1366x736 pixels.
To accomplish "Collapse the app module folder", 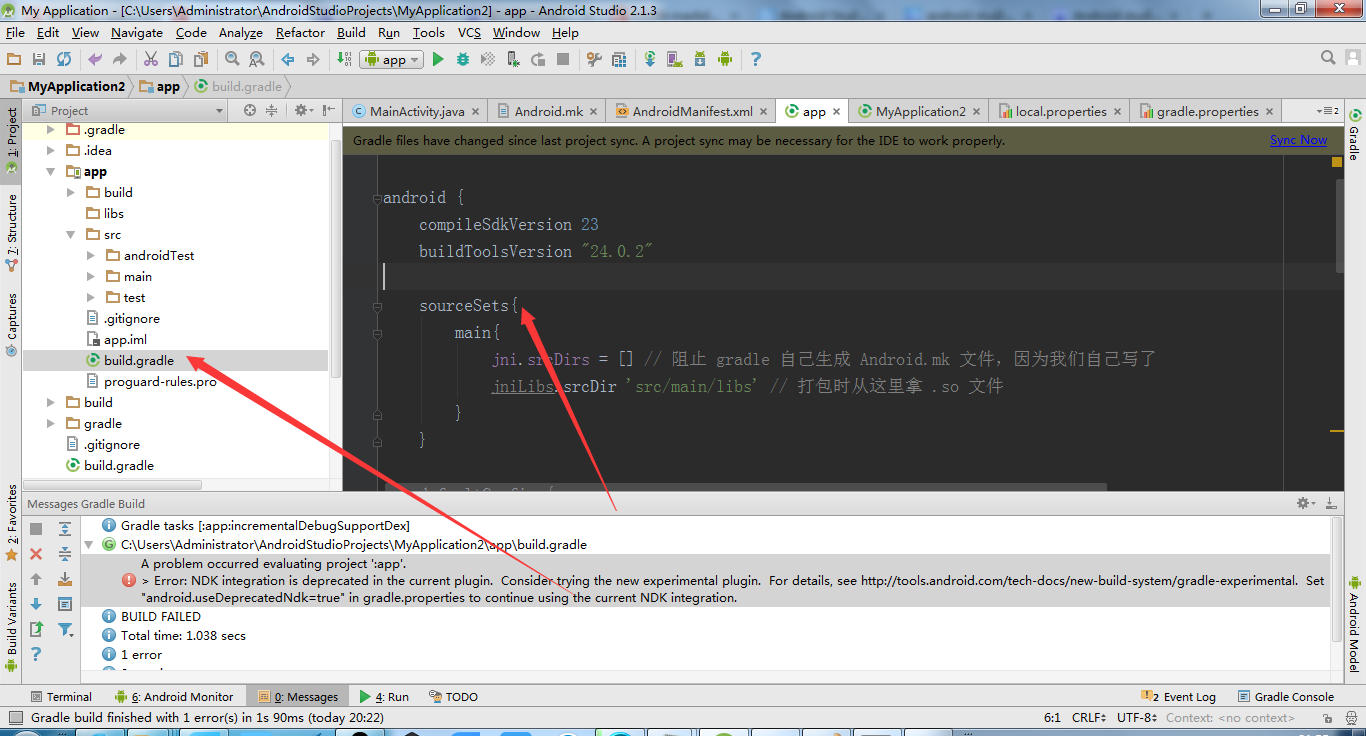I will 51,172.
